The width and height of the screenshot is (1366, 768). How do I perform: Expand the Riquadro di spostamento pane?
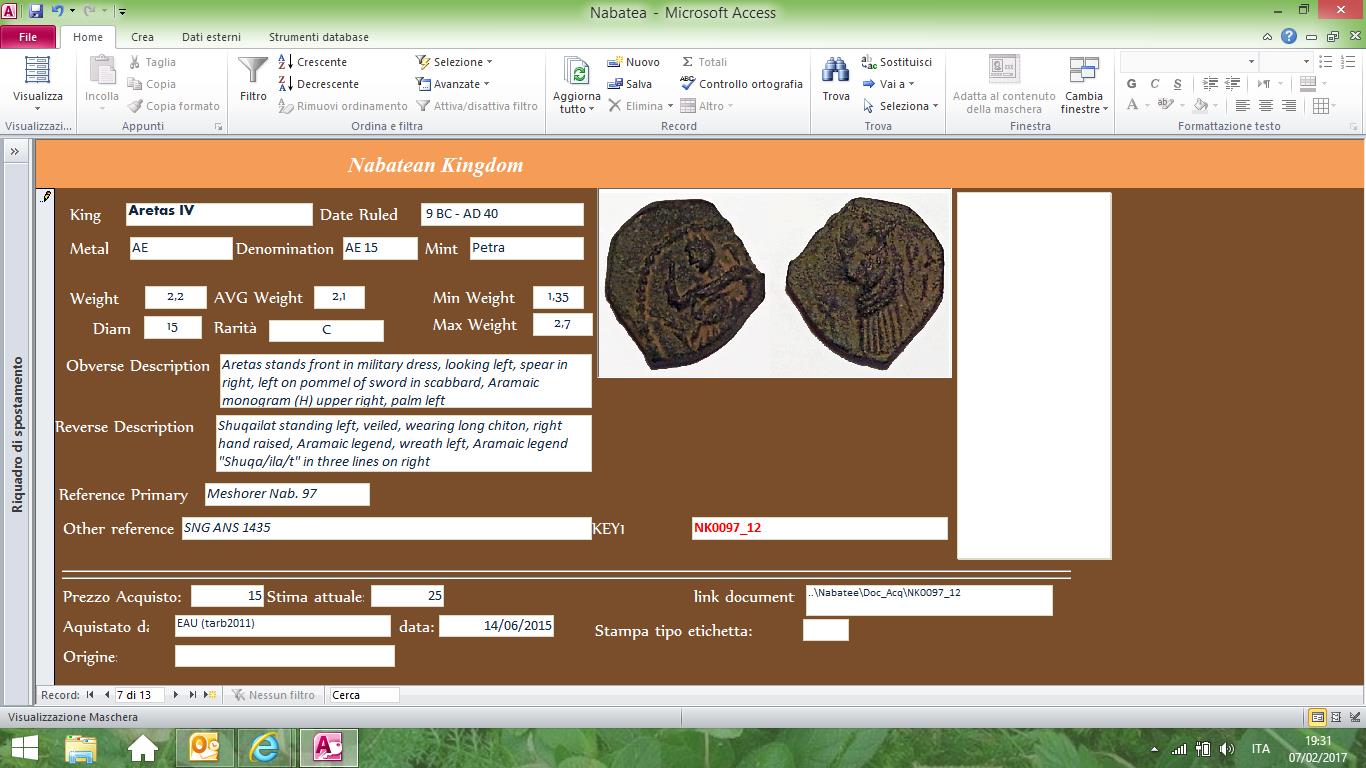[x=16, y=151]
